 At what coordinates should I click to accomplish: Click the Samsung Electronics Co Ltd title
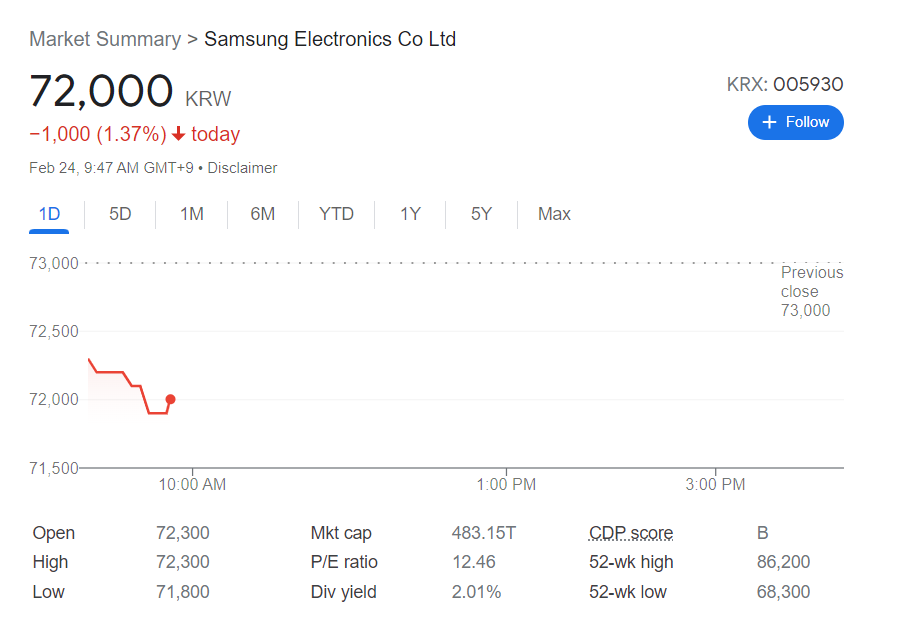[x=330, y=39]
